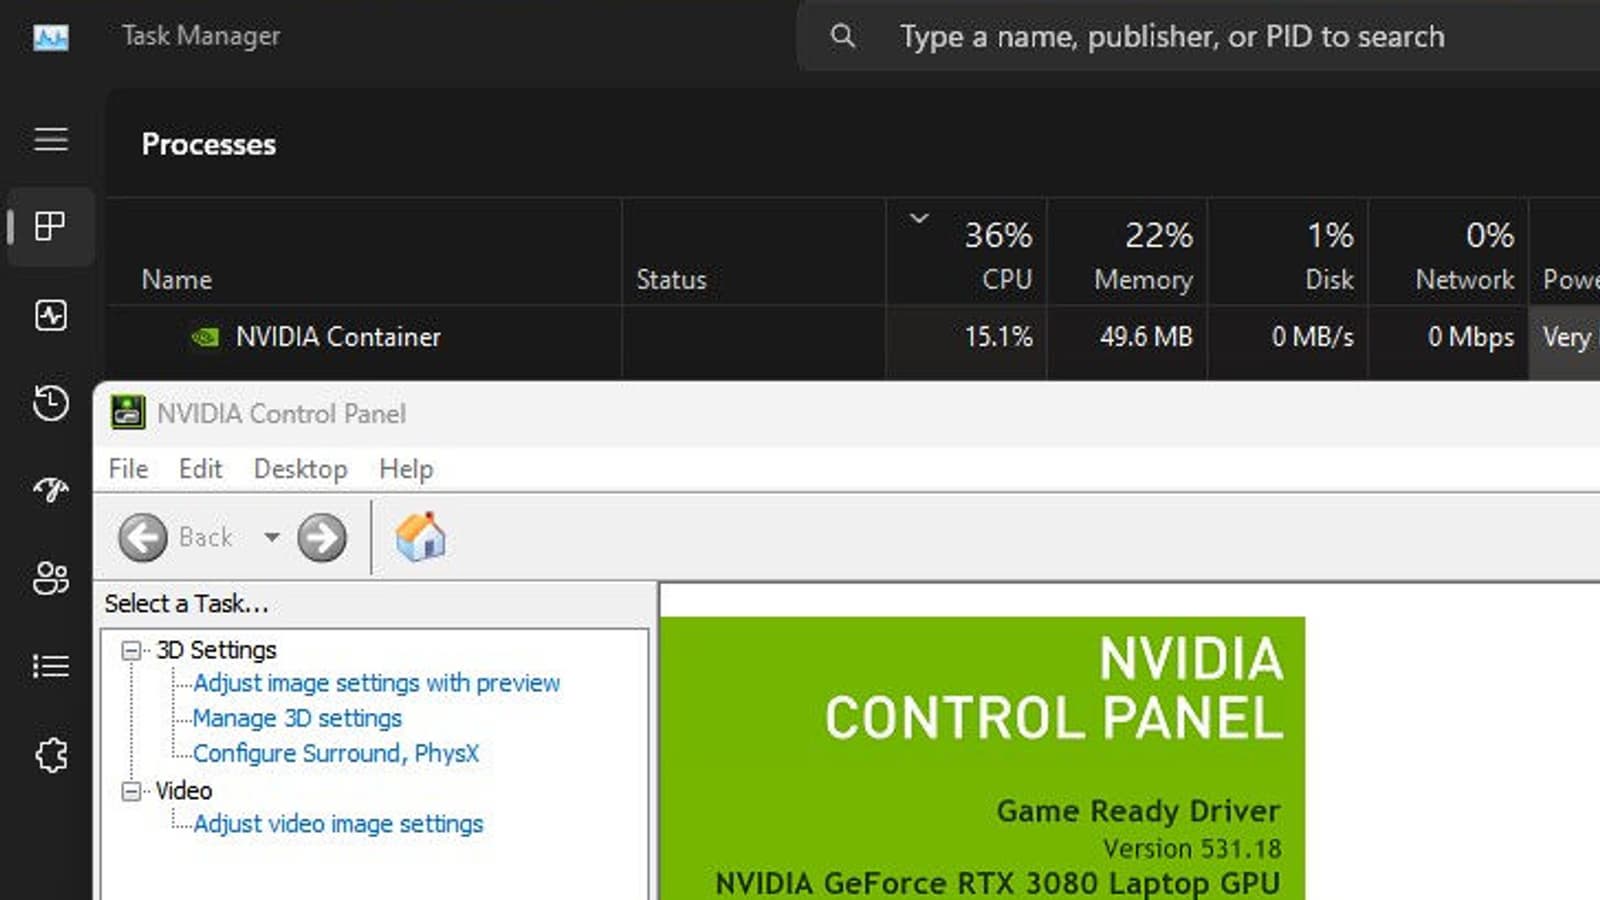Collapse the 3D Settings tree node
Viewport: 1600px width, 900px height.
click(x=130, y=651)
